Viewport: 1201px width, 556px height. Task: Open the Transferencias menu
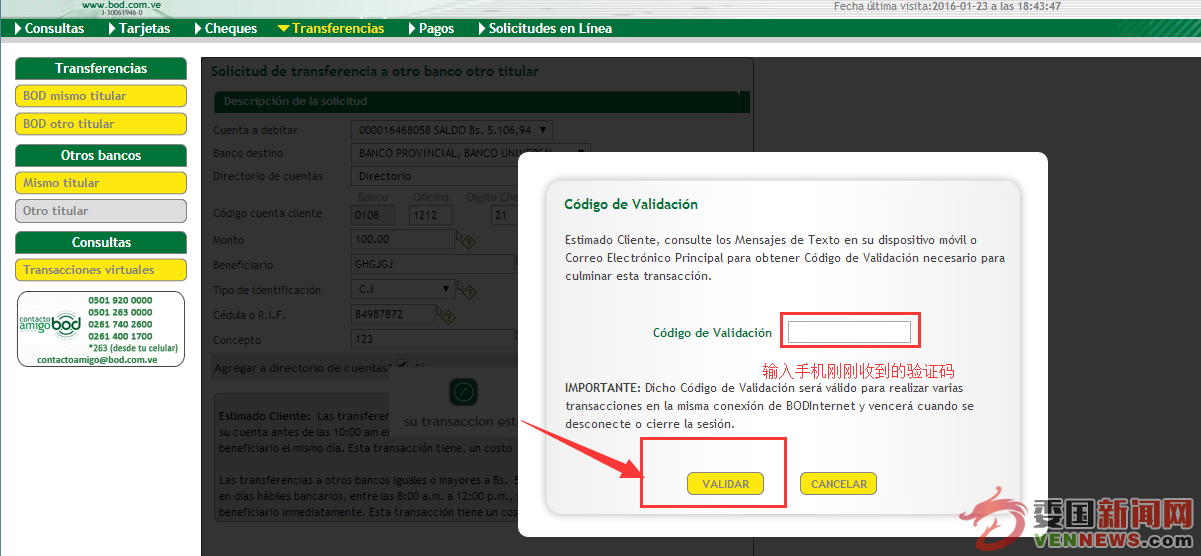[338, 28]
